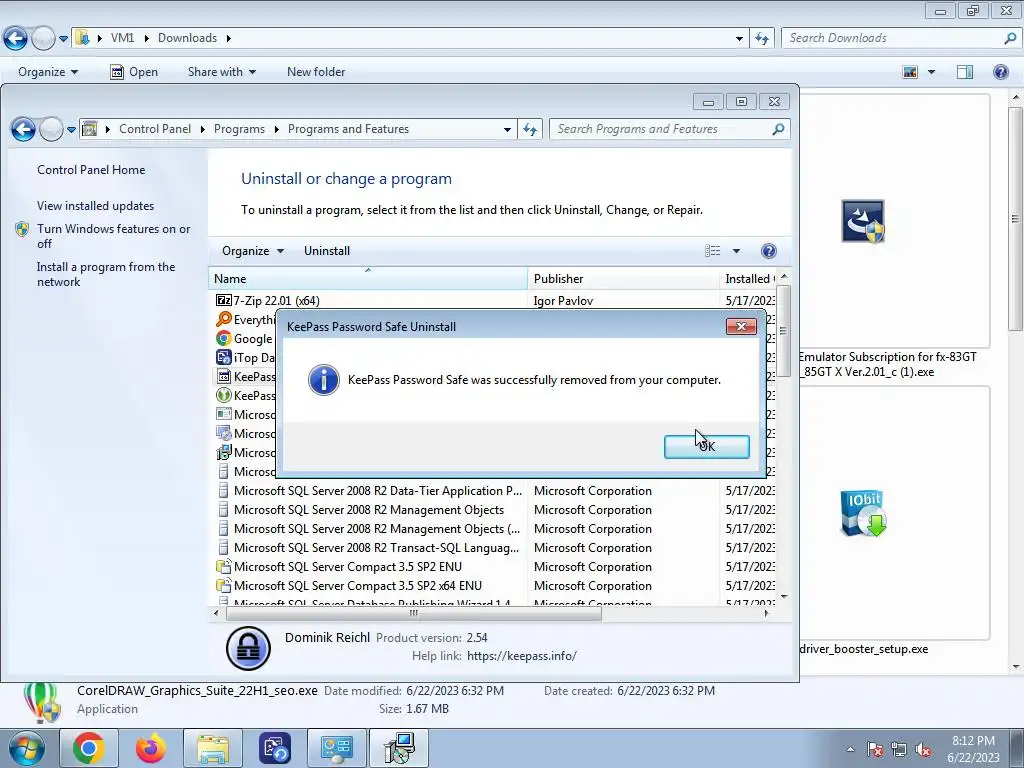
Task: Open Organize menu in Programs and Features
Action: tap(253, 251)
